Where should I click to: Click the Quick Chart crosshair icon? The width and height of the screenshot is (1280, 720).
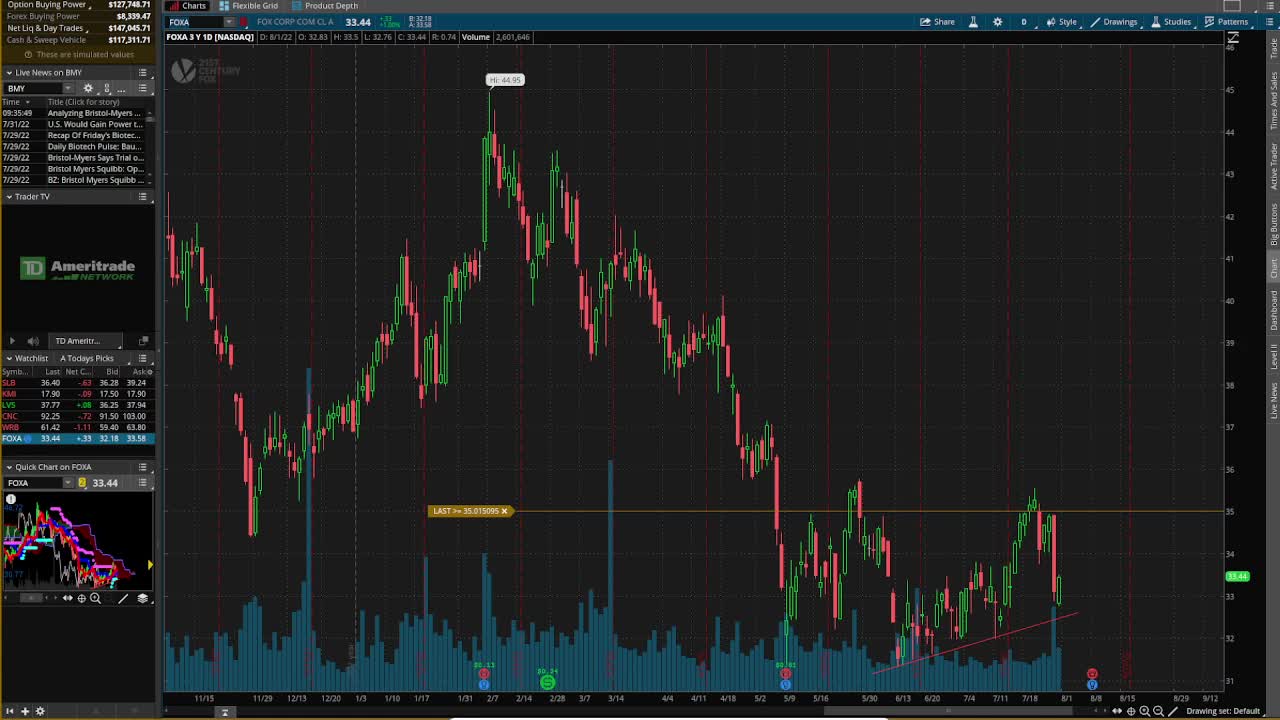click(81, 598)
